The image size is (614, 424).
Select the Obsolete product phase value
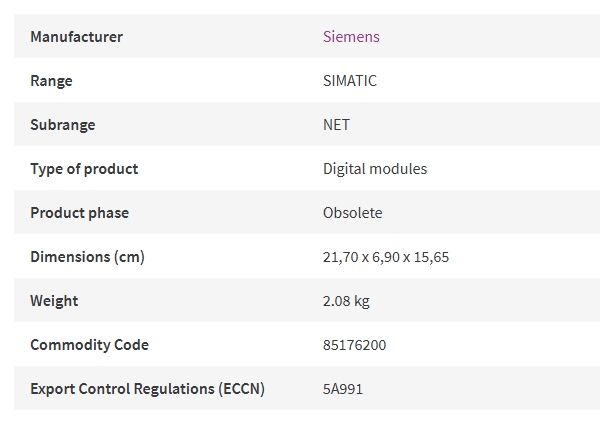click(352, 213)
